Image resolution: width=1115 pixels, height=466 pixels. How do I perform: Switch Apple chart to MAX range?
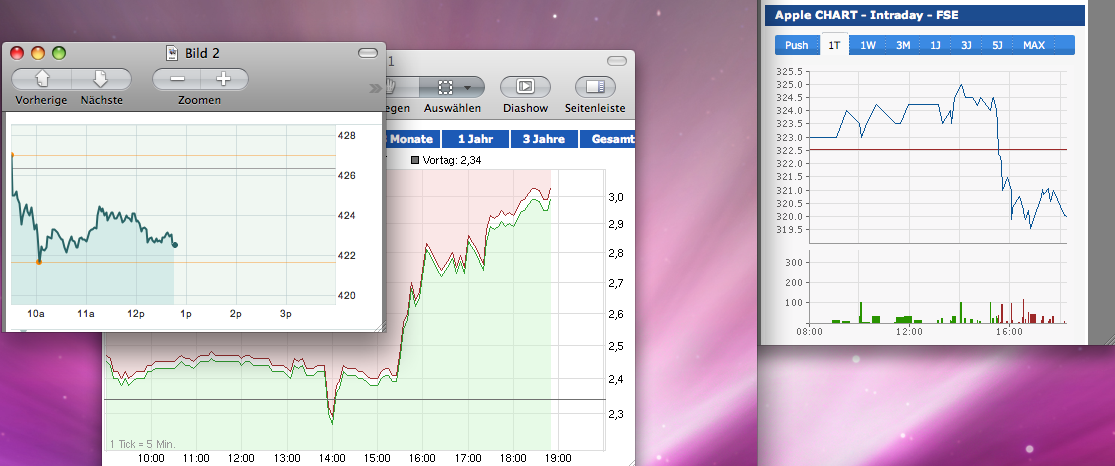pos(1034,45)
